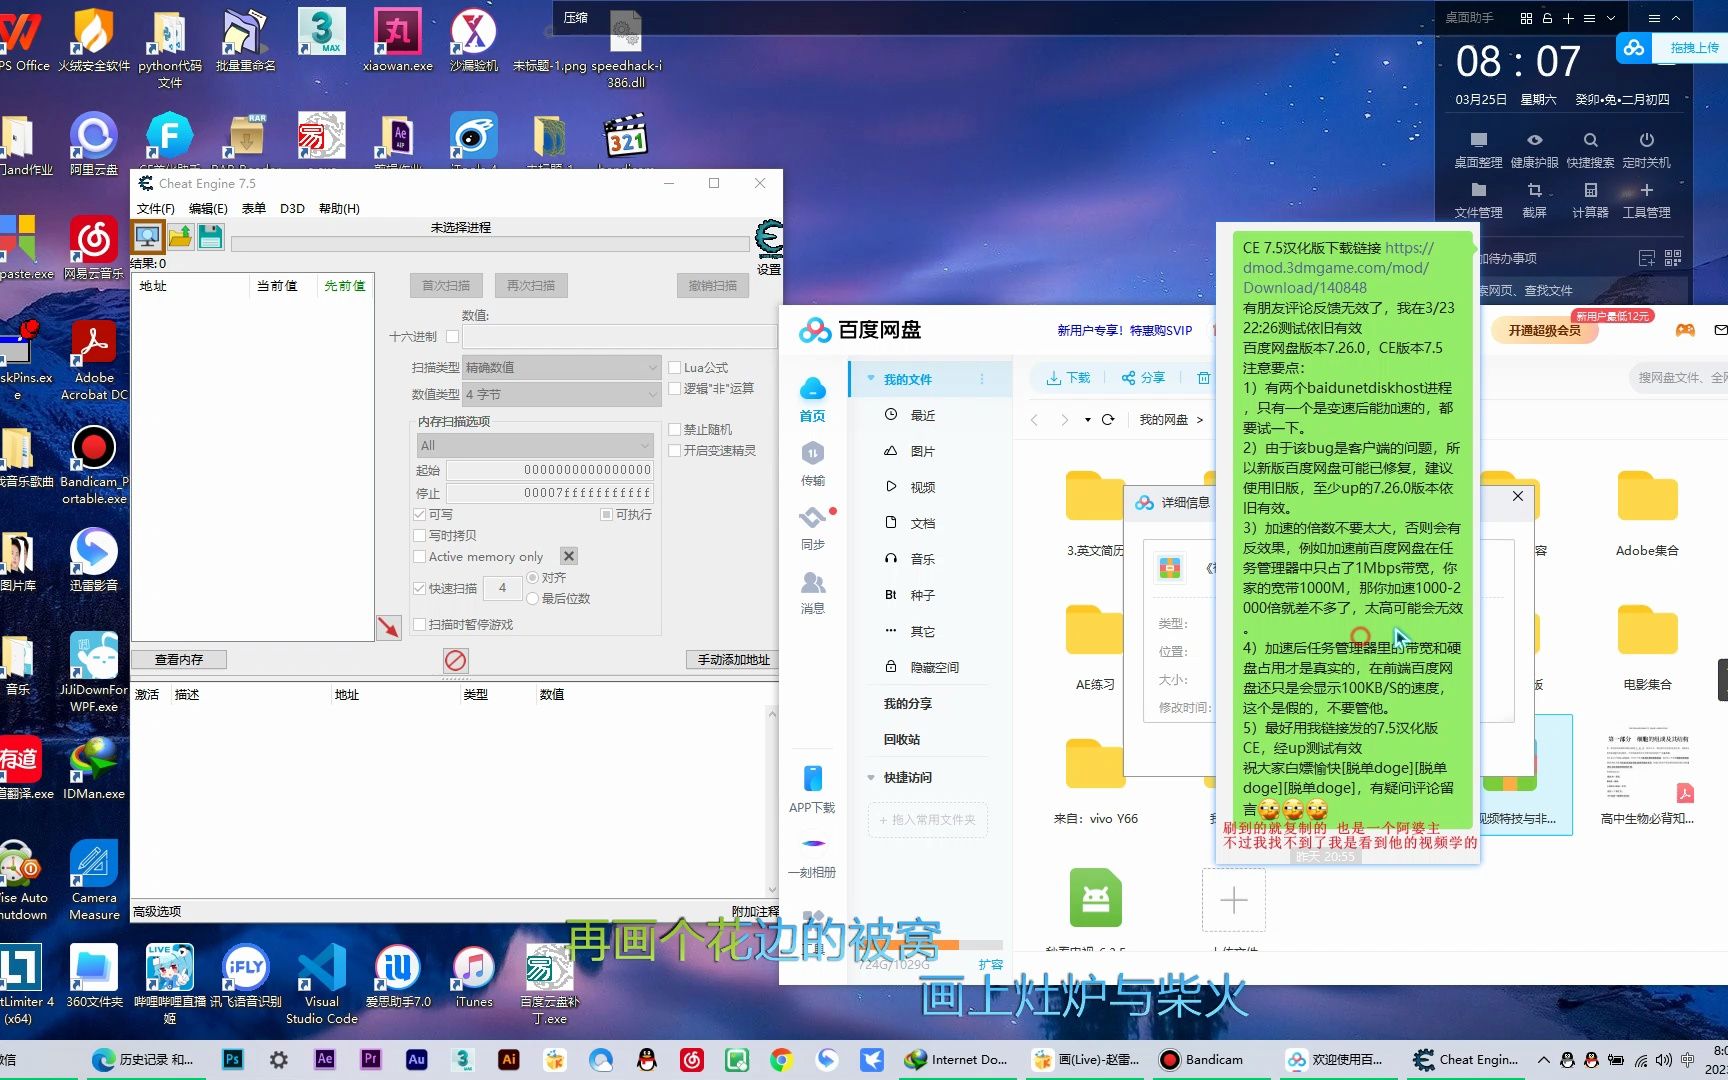Enable the Lua公式 checkbox
The image size is (1728, 1080).
(x=675, y=368)
